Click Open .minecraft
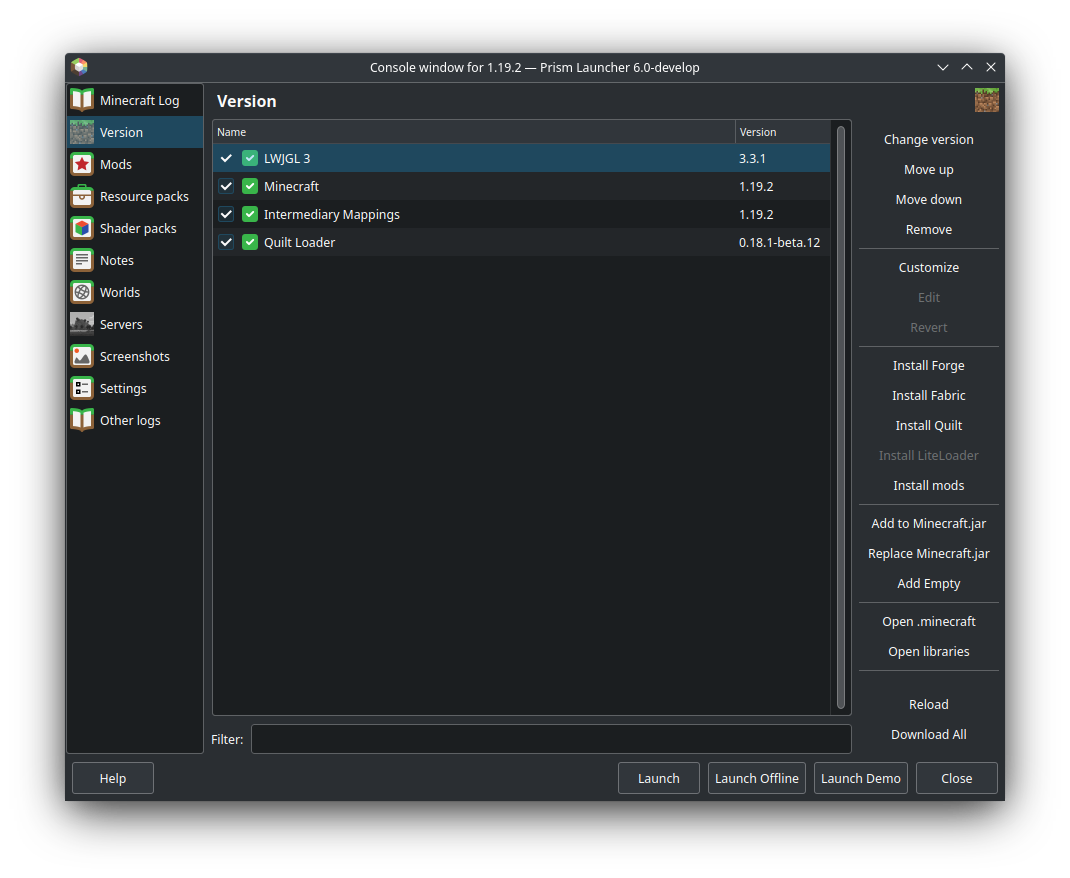The width and height of the screenshot is (1070, 878). pos(928,622)
